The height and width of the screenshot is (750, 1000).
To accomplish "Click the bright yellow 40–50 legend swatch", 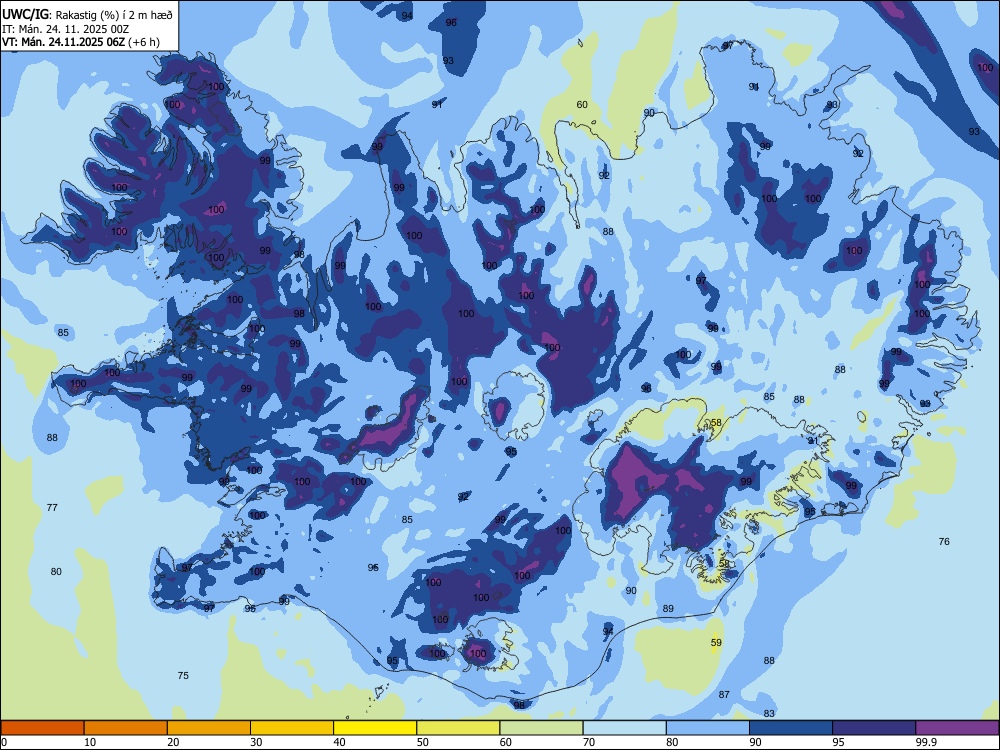I will tap(375, 728).
